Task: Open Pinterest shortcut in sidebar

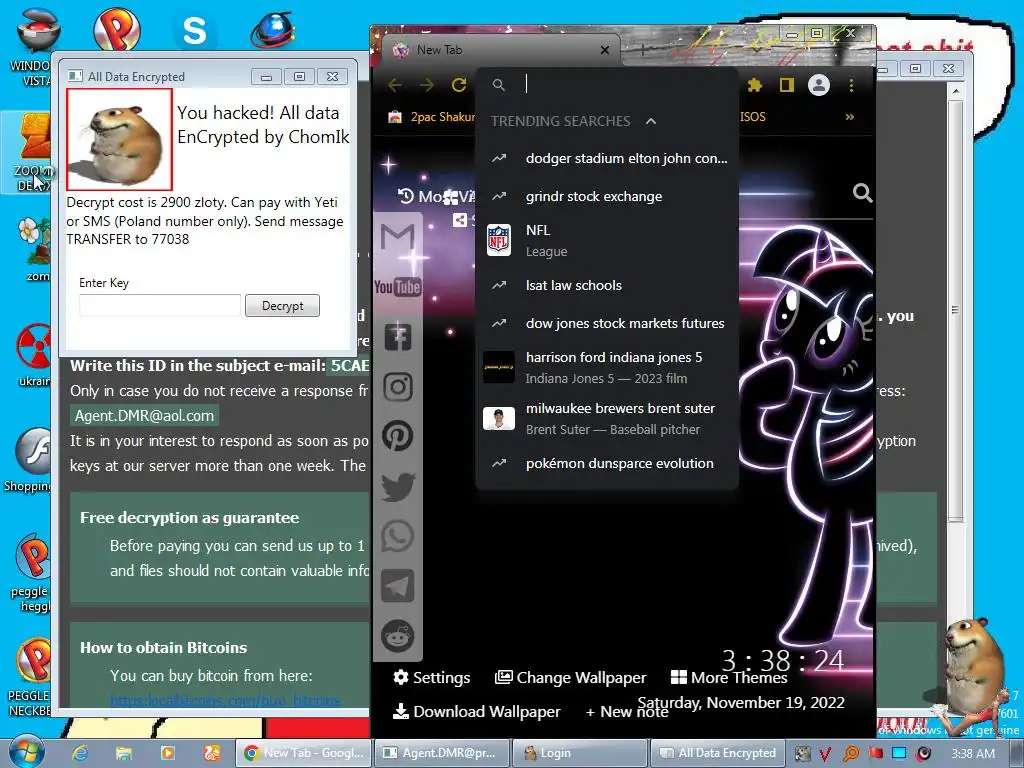Action: click(398, 436)
